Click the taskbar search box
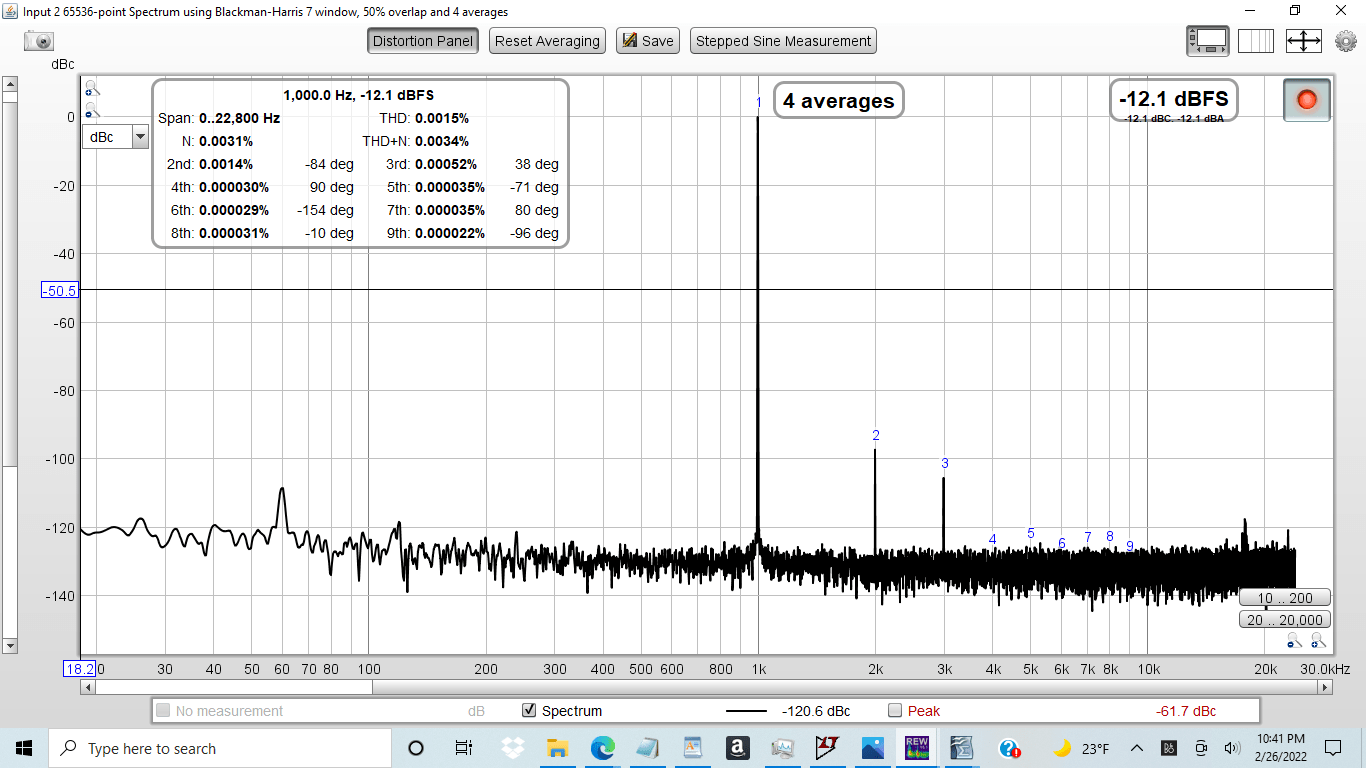 [x=220, y=748]
